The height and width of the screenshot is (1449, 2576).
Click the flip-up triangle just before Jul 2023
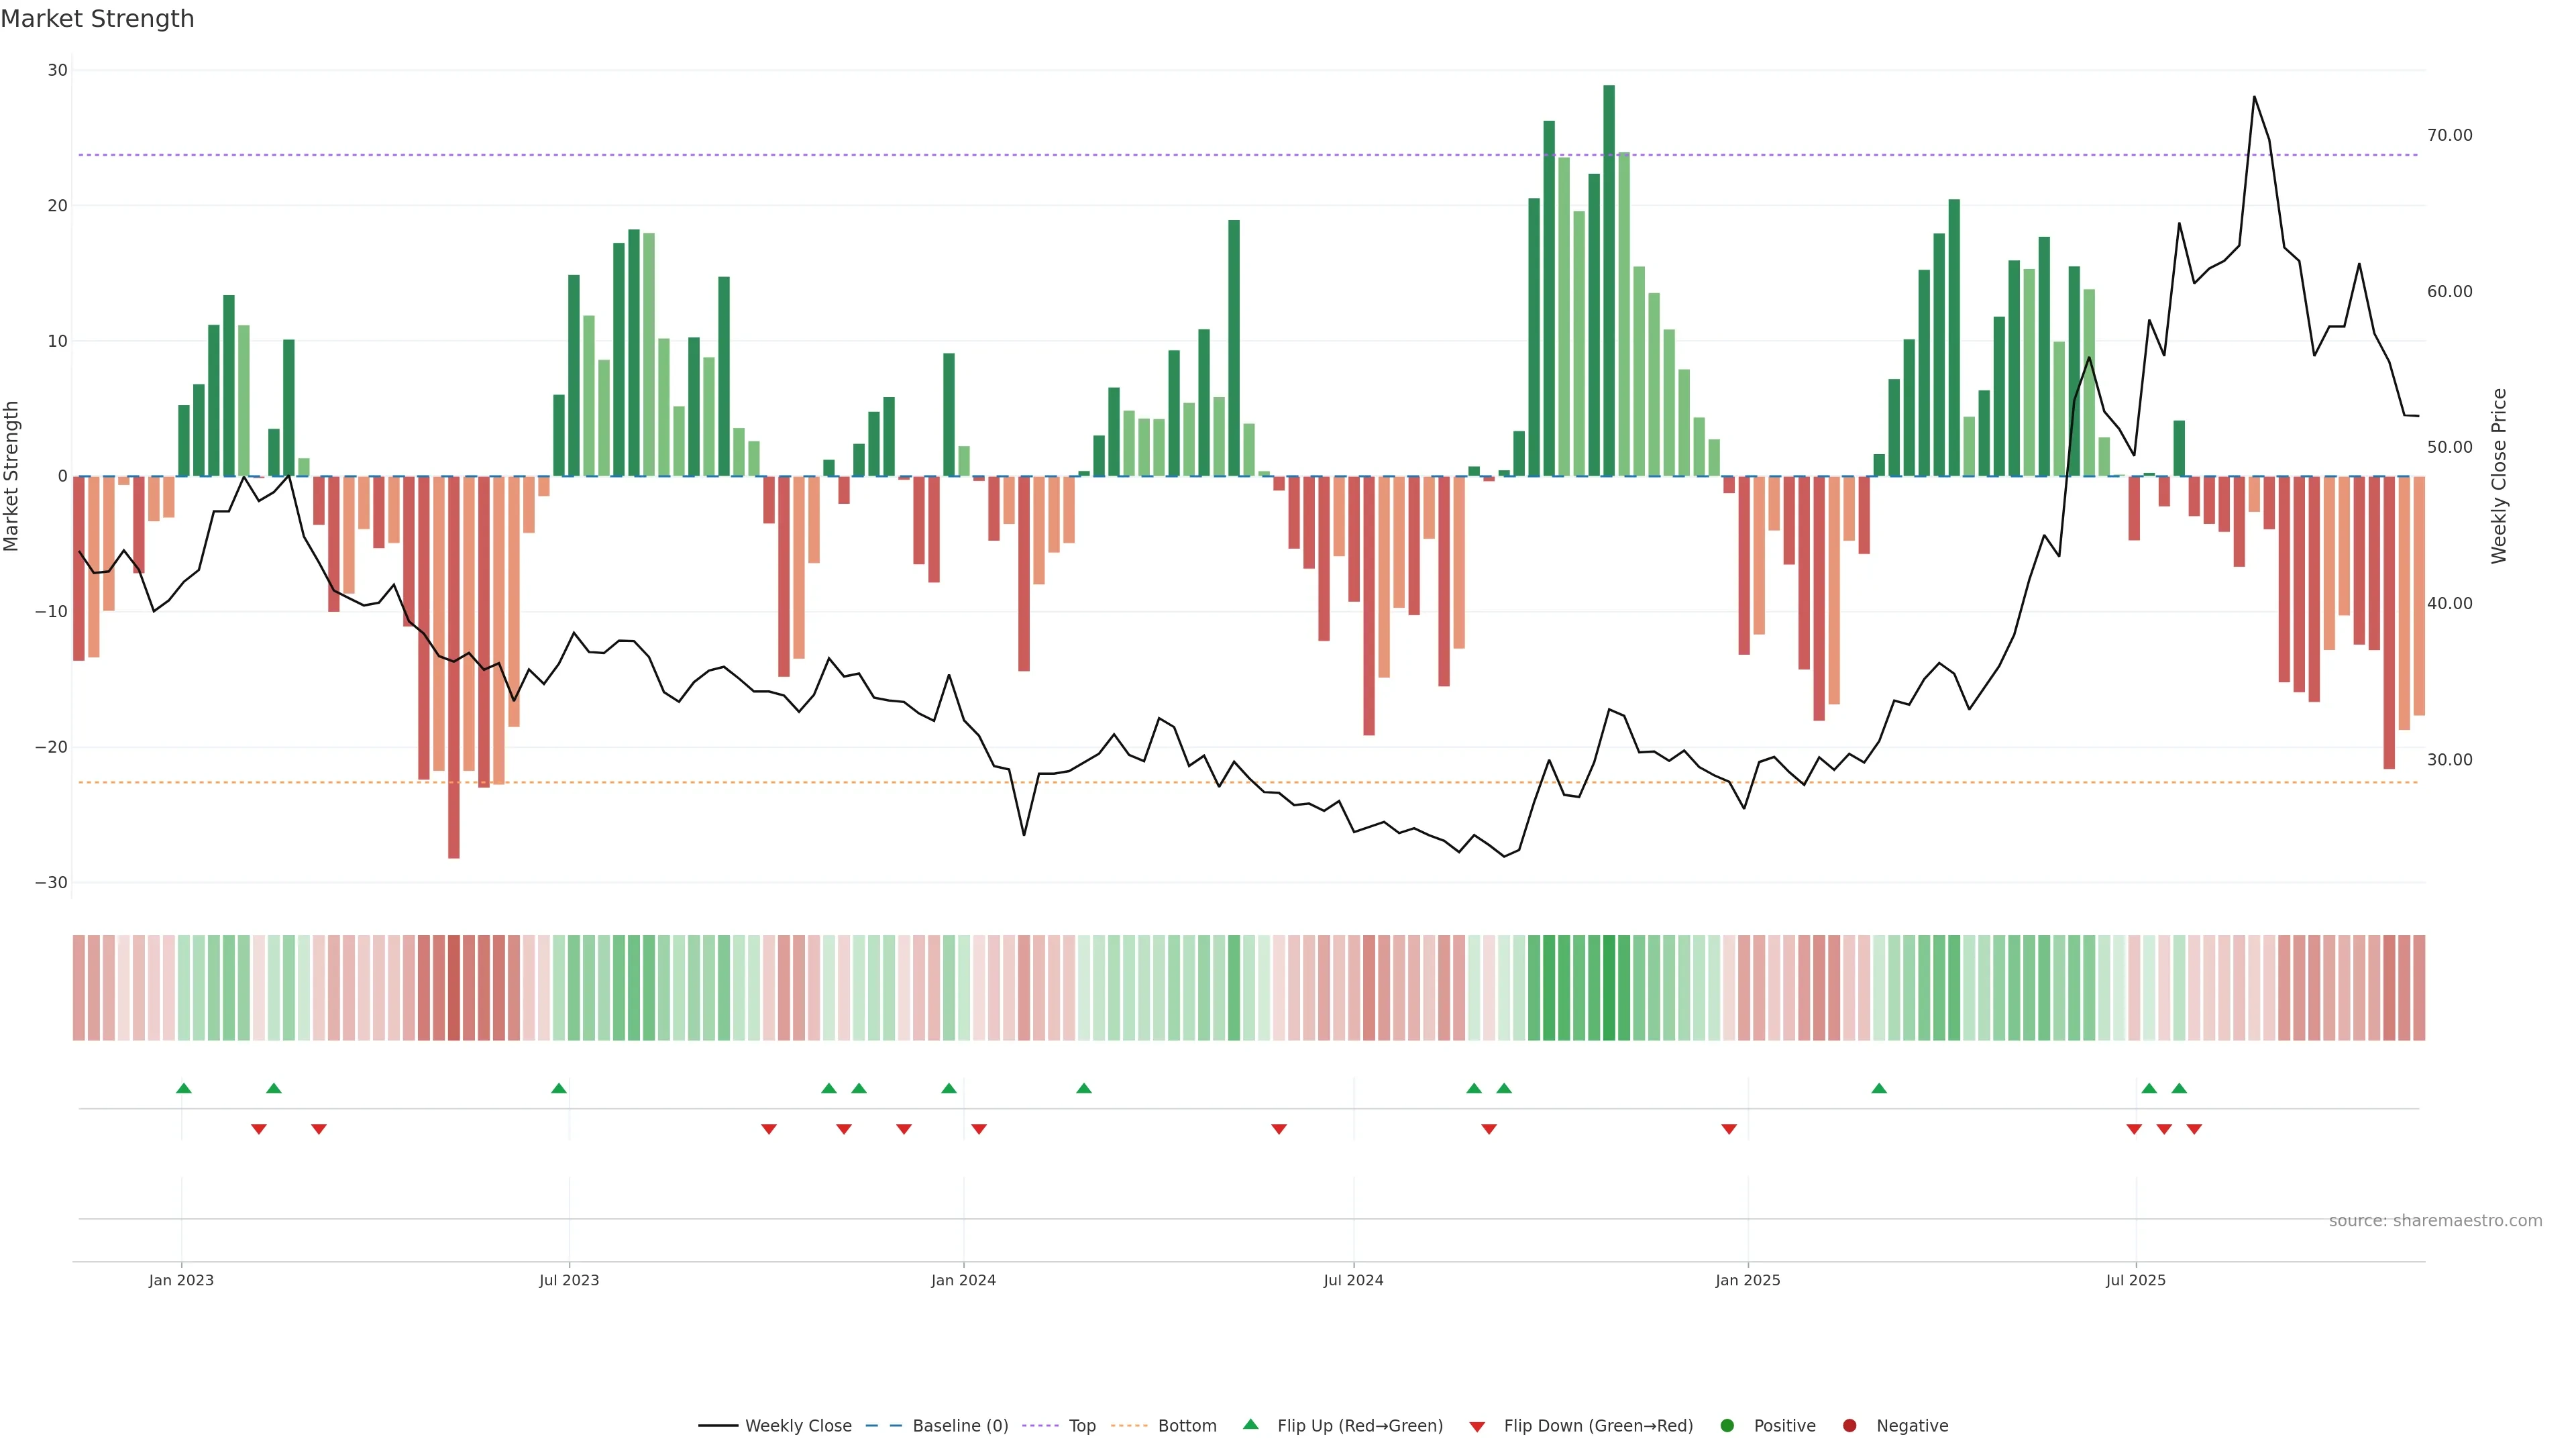pyautogui.click(x=559, y=1088)
